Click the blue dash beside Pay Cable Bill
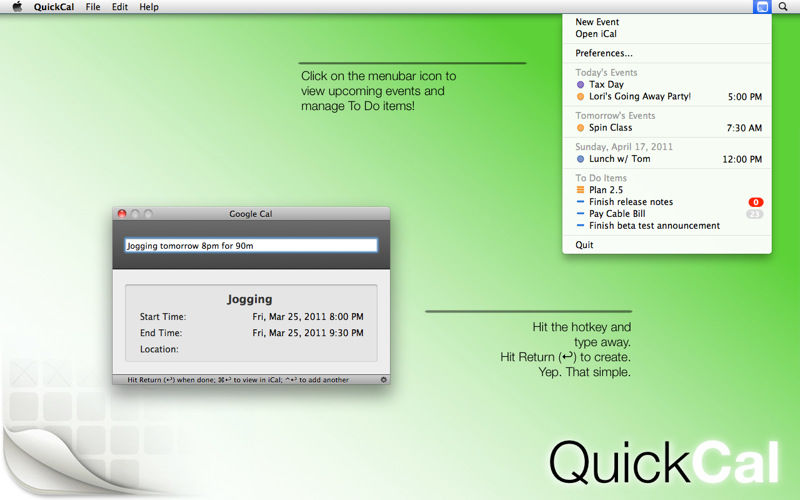 pos(580,214)
